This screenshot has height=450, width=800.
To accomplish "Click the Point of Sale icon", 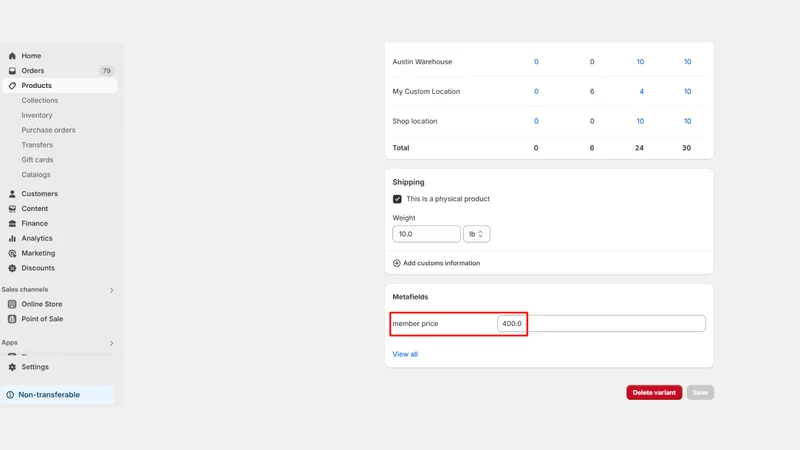I will [x=12, y=319].
